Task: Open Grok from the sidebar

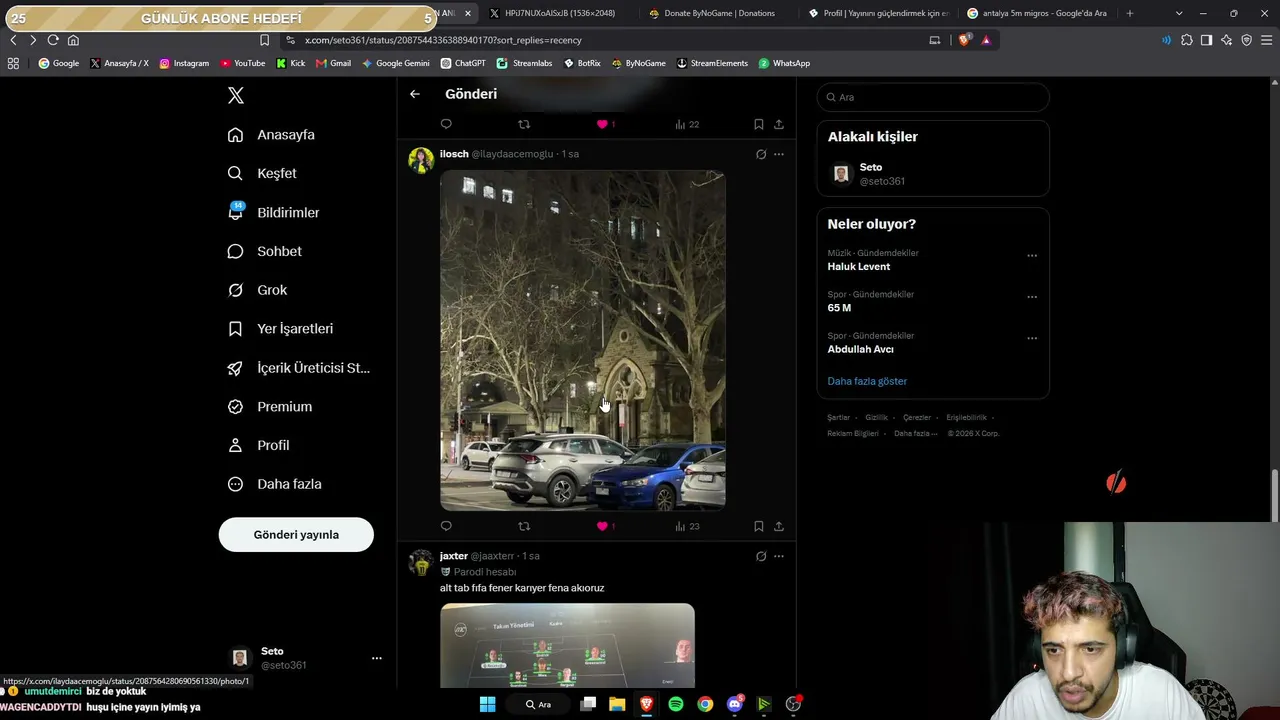Action: (x=257, y=290)
